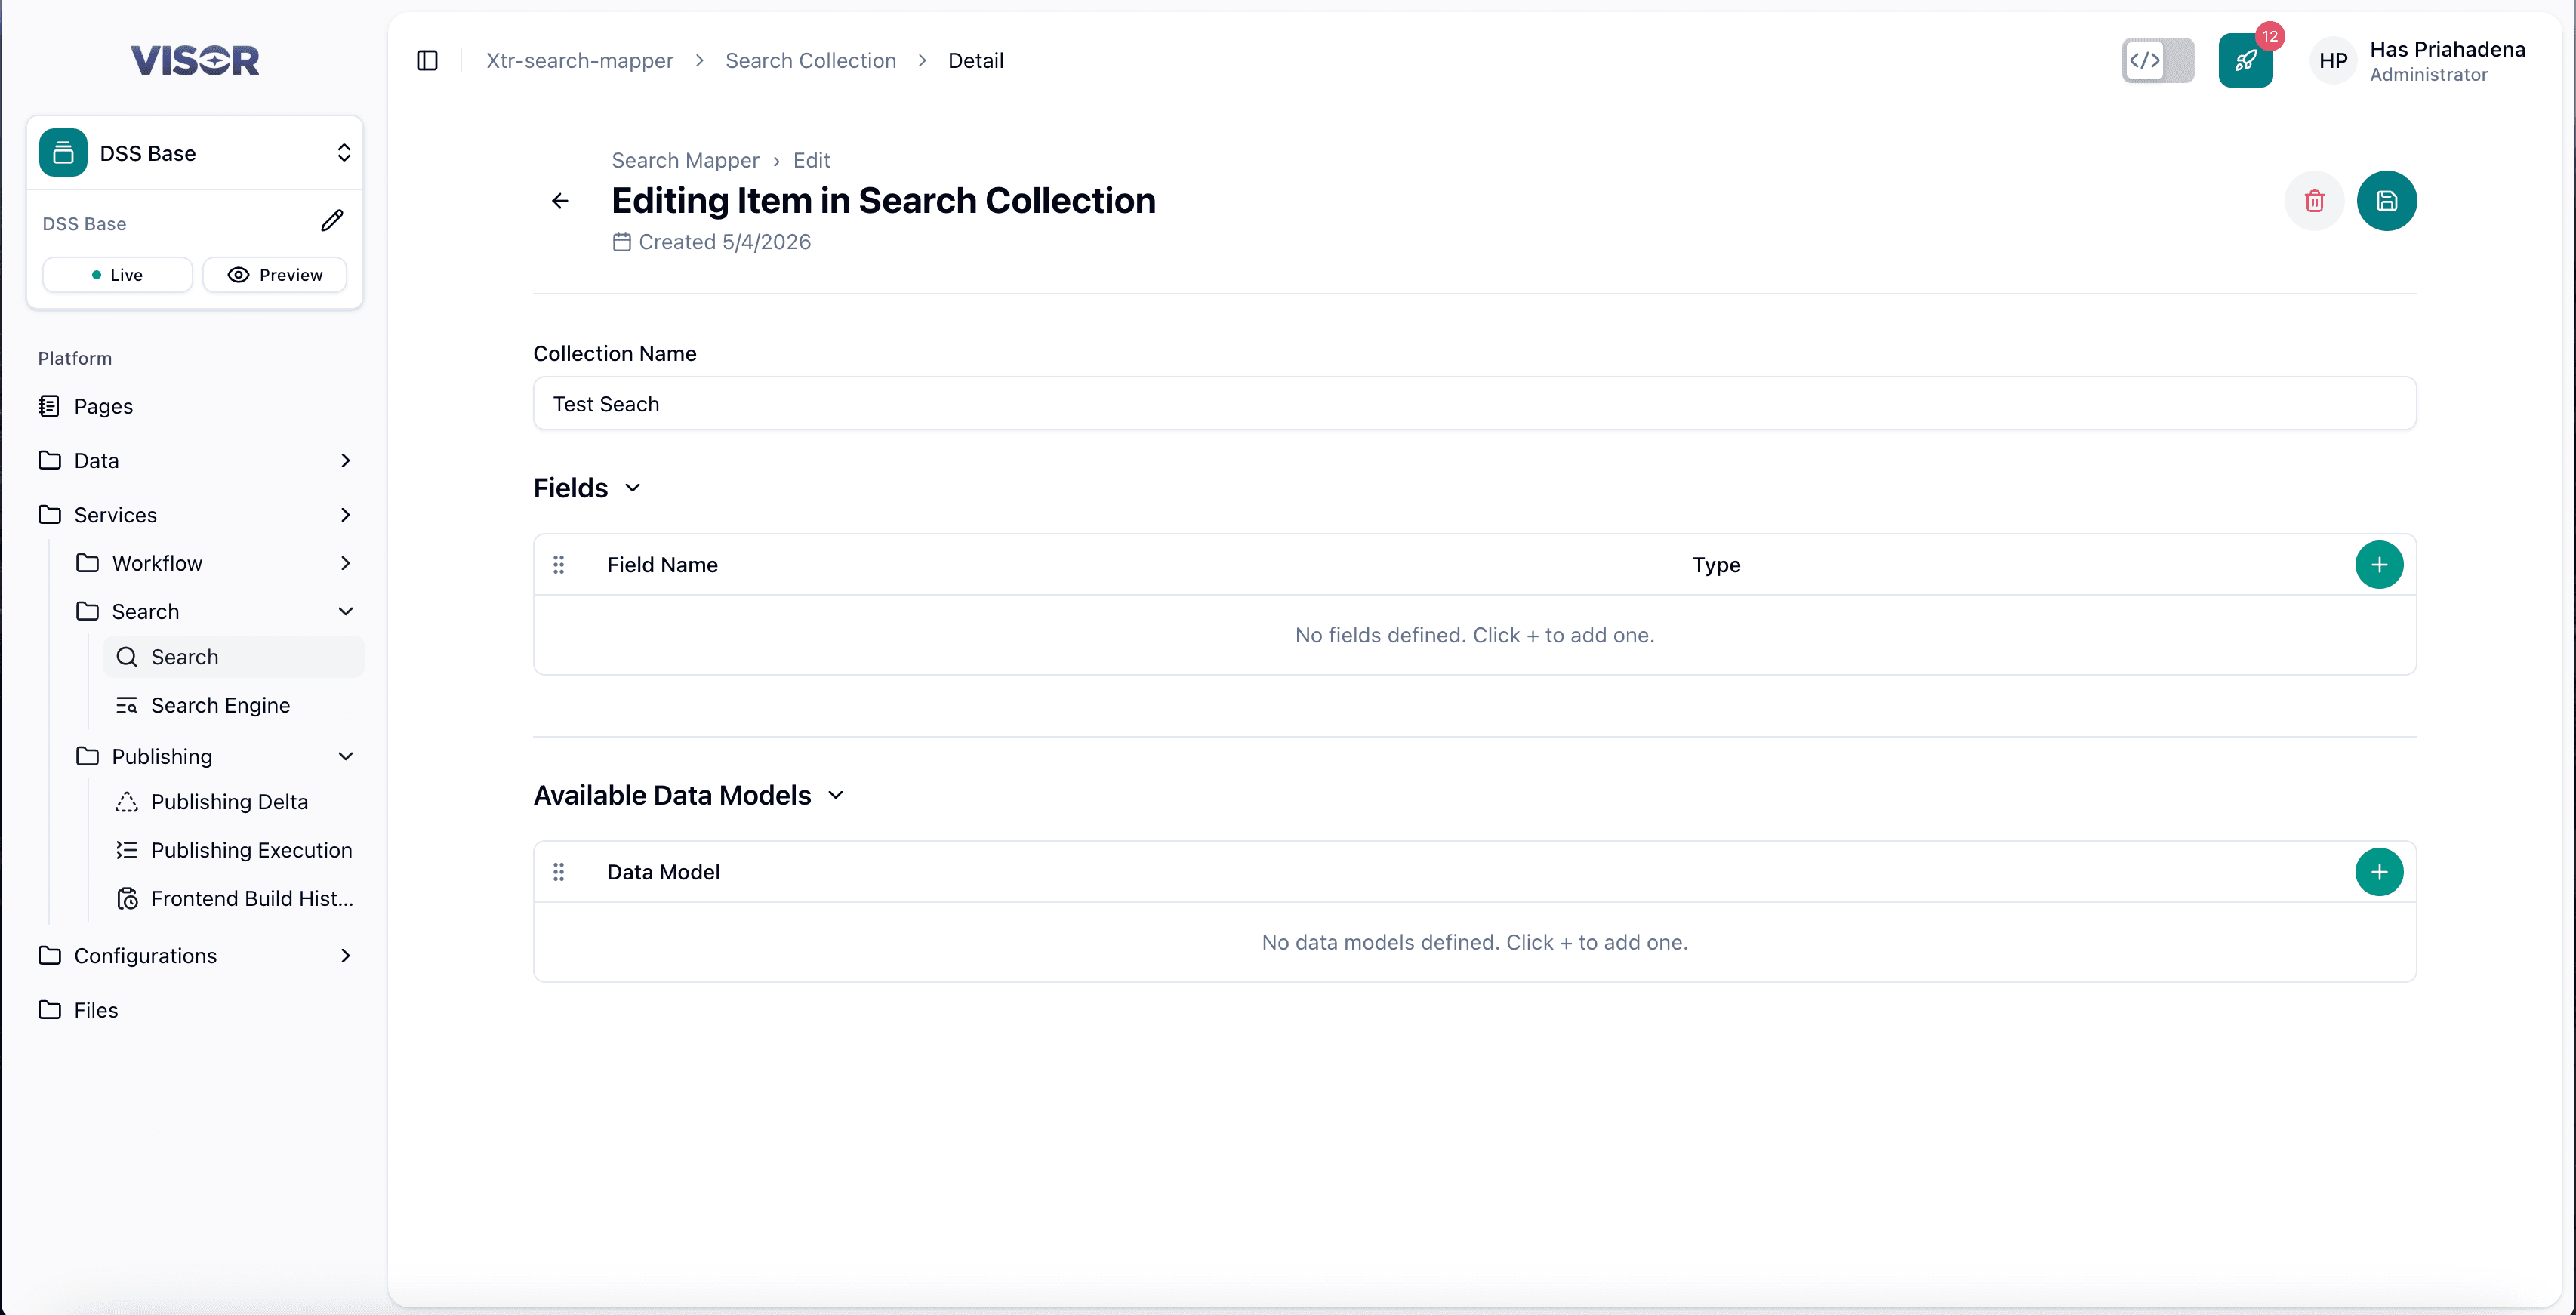Edit DSS Base with pencil icon

coord(332,221)
